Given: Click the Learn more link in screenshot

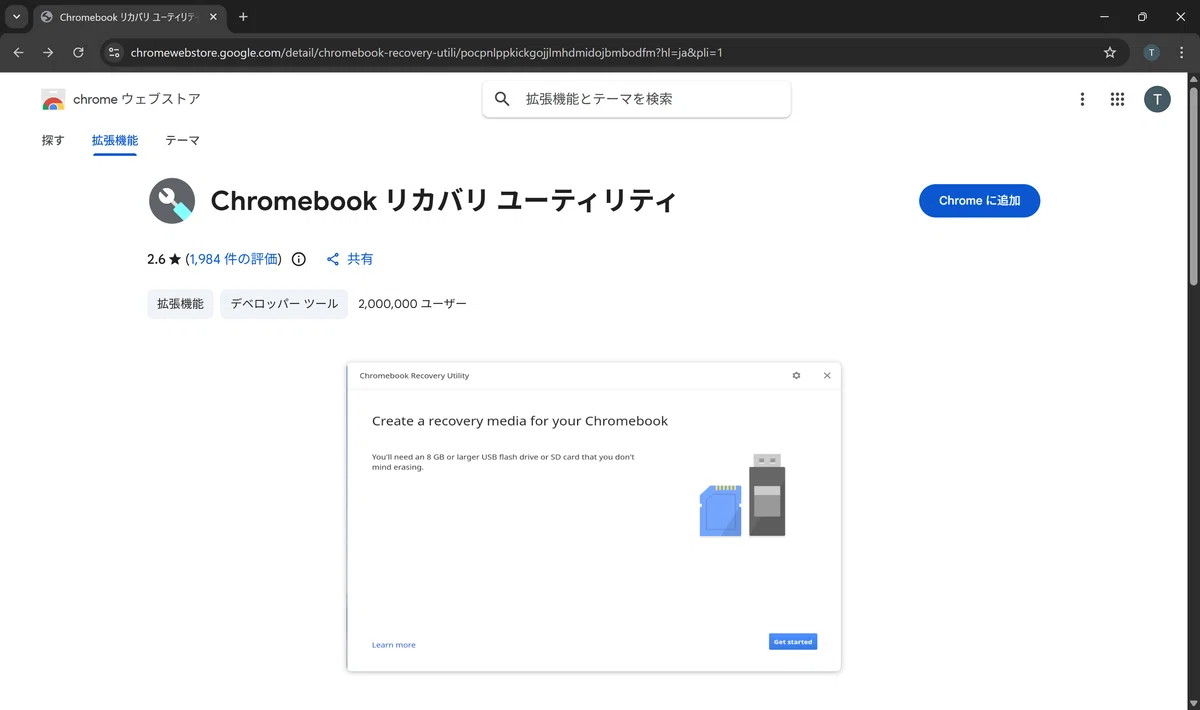Looking at the screenshot, I should (x=394, y=645).
